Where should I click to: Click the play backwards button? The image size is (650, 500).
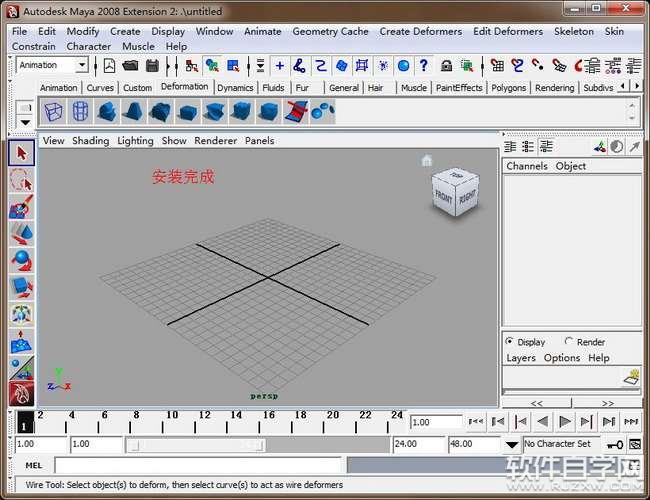tap(542, 422)
